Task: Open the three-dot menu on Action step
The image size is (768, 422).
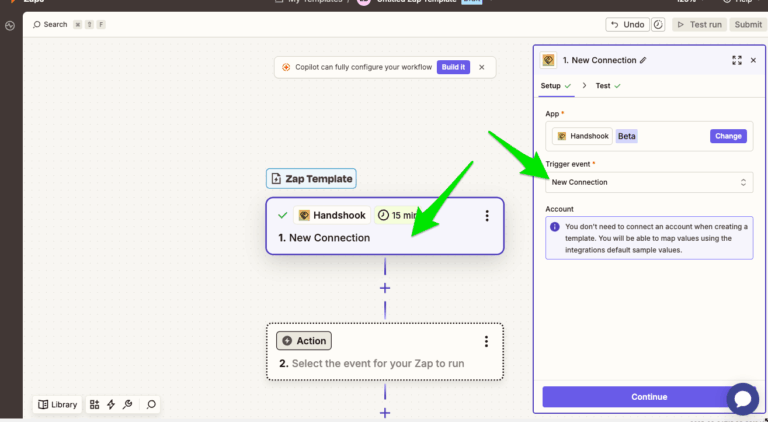Action: [487, 341]
